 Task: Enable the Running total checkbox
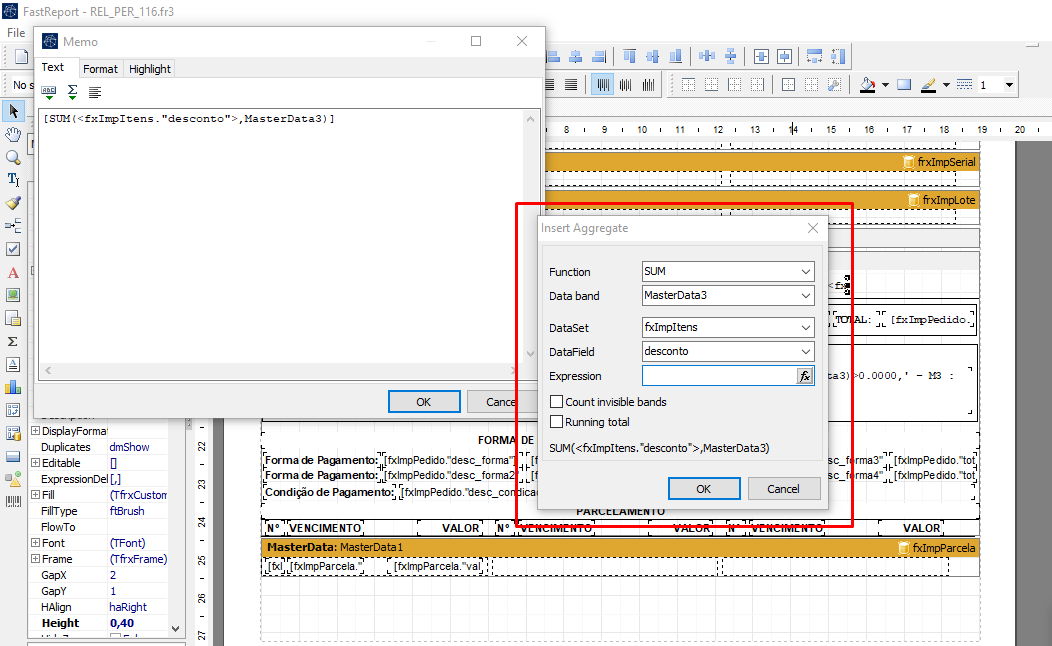point(556,422)
